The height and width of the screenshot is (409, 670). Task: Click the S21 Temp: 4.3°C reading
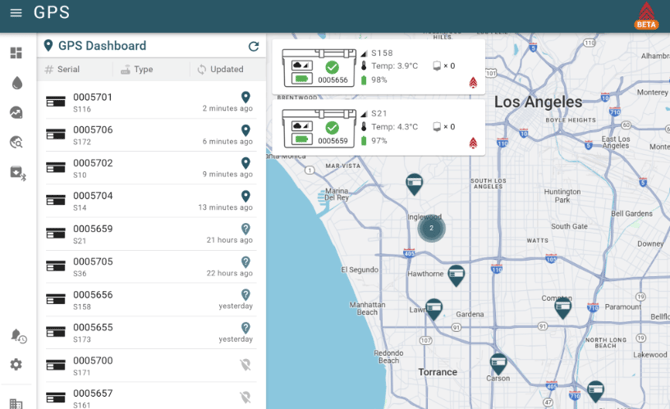click(x=390, y=127)
